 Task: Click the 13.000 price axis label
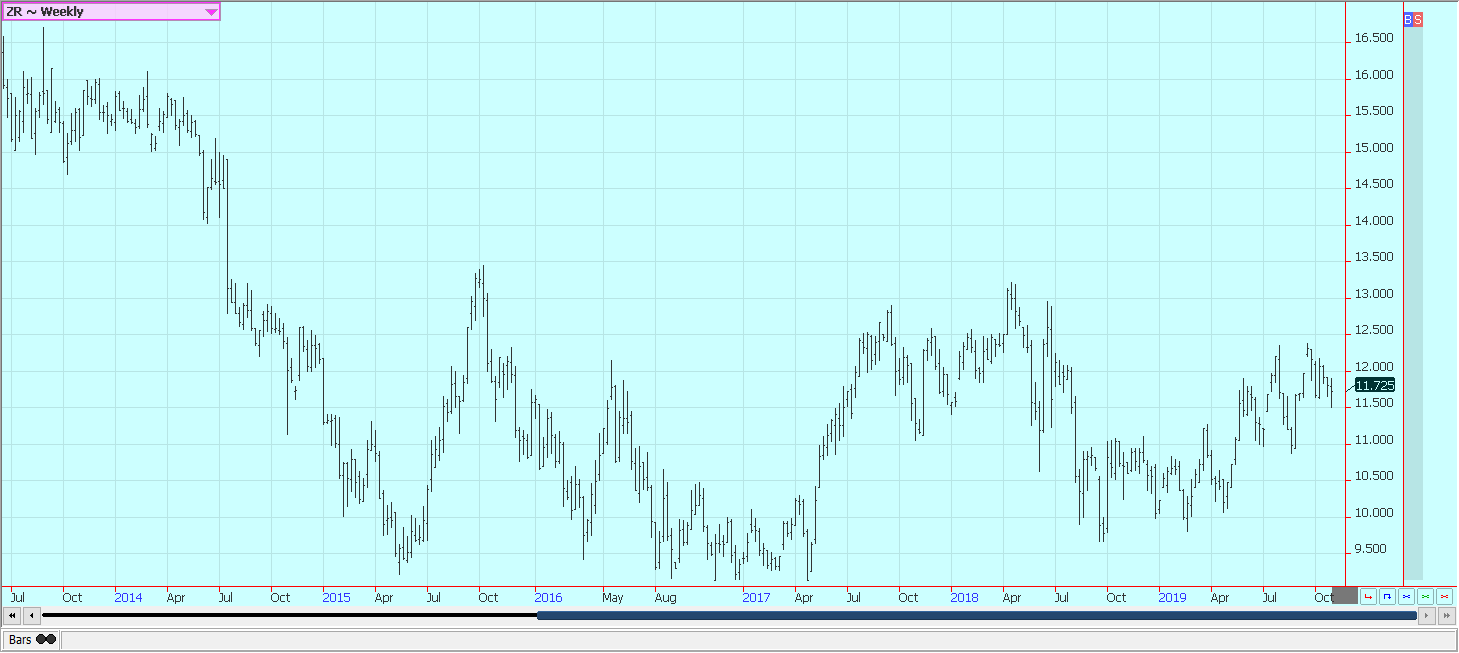pos(1374,294)
